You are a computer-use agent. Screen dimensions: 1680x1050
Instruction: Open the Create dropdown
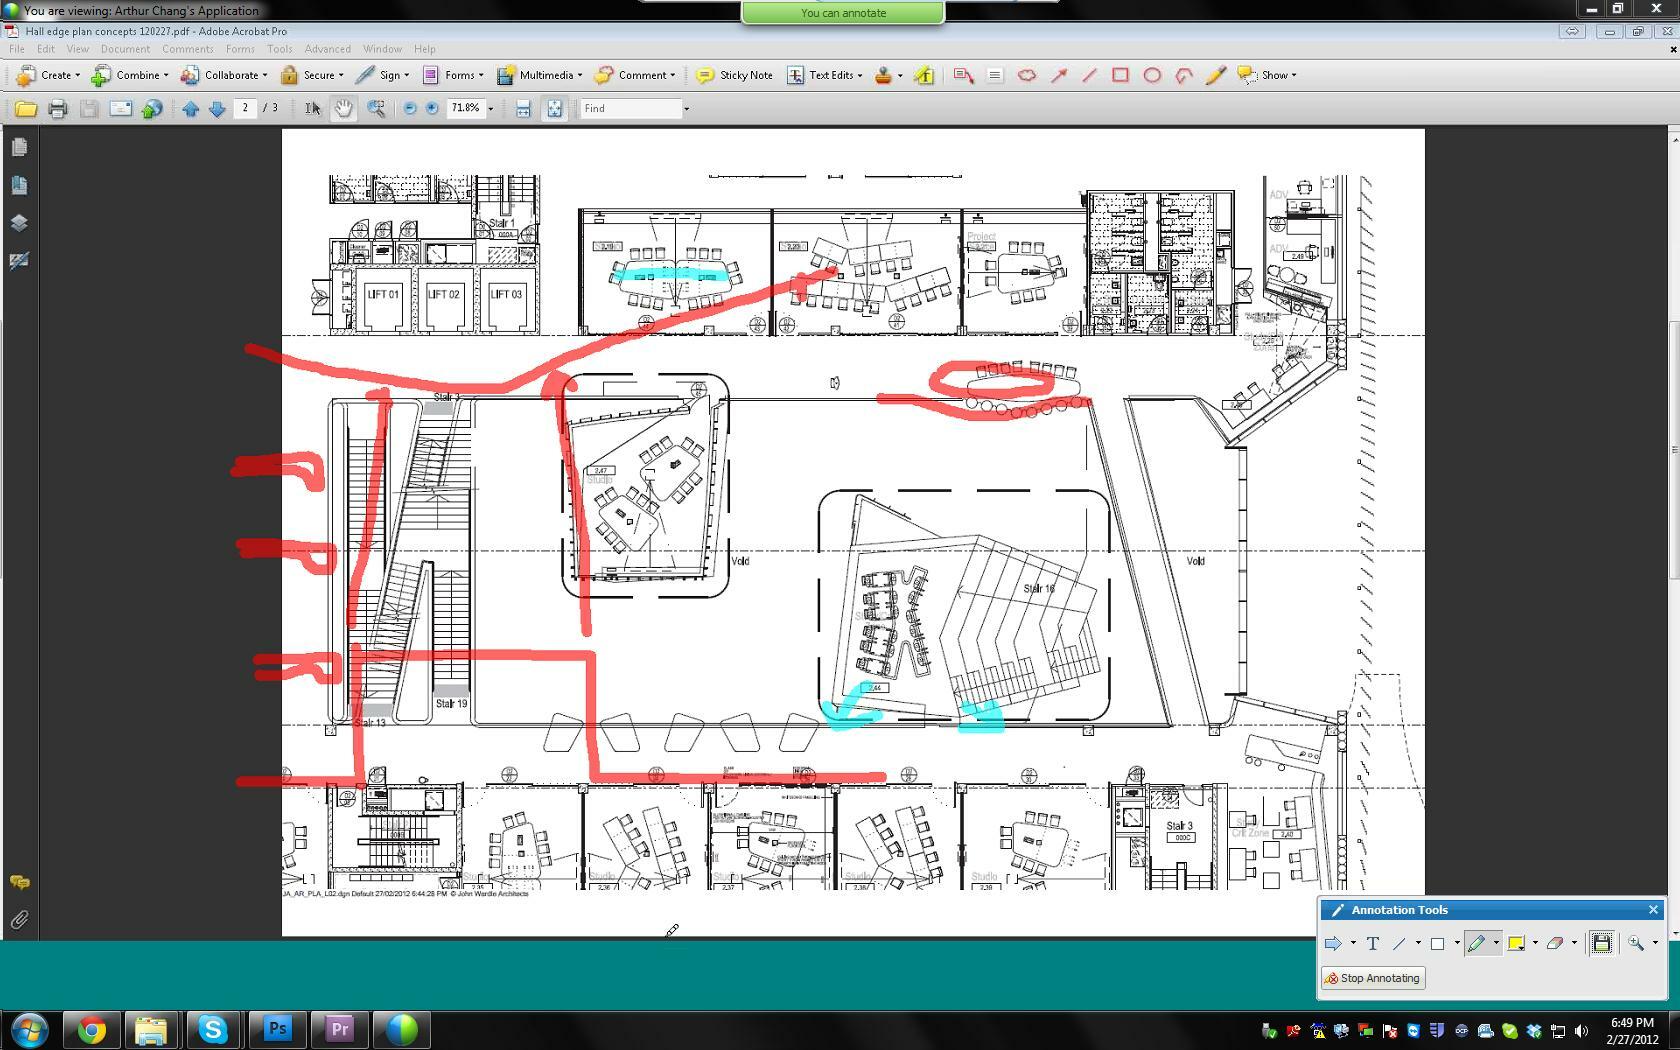coord(48,75)
